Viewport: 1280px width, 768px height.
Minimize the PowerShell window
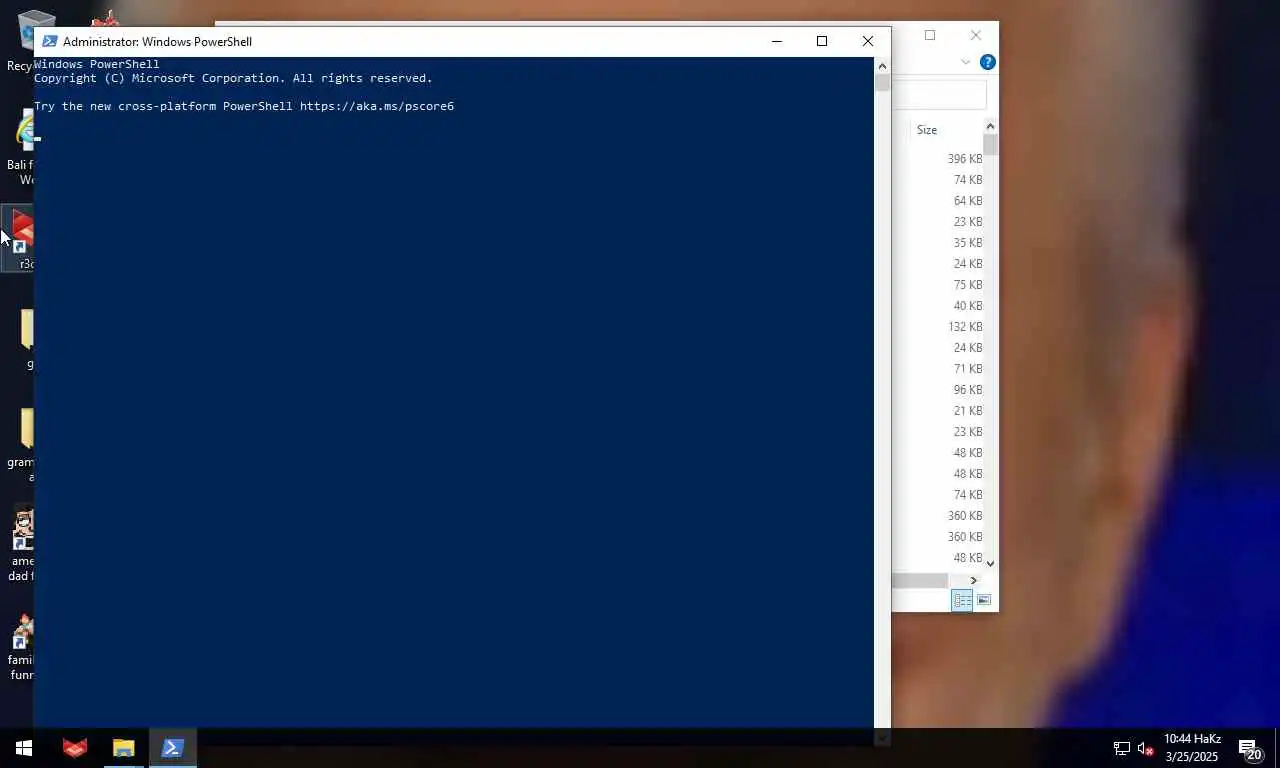[x=777, y=41]
